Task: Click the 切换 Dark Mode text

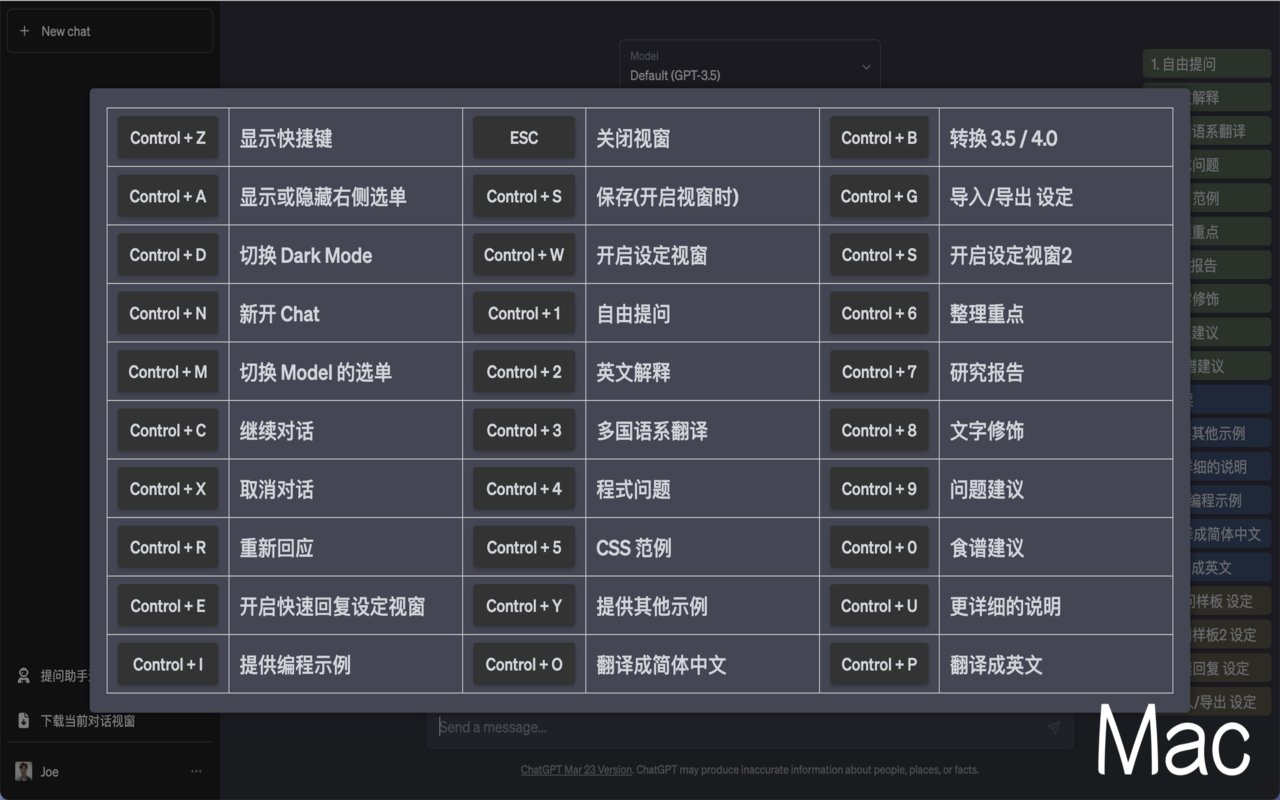Action: (x=306, y=255)
